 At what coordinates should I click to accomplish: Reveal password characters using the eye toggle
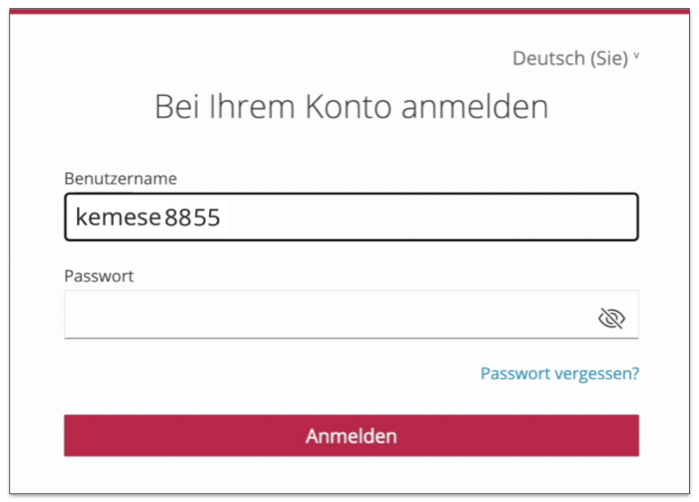(611, 318)
